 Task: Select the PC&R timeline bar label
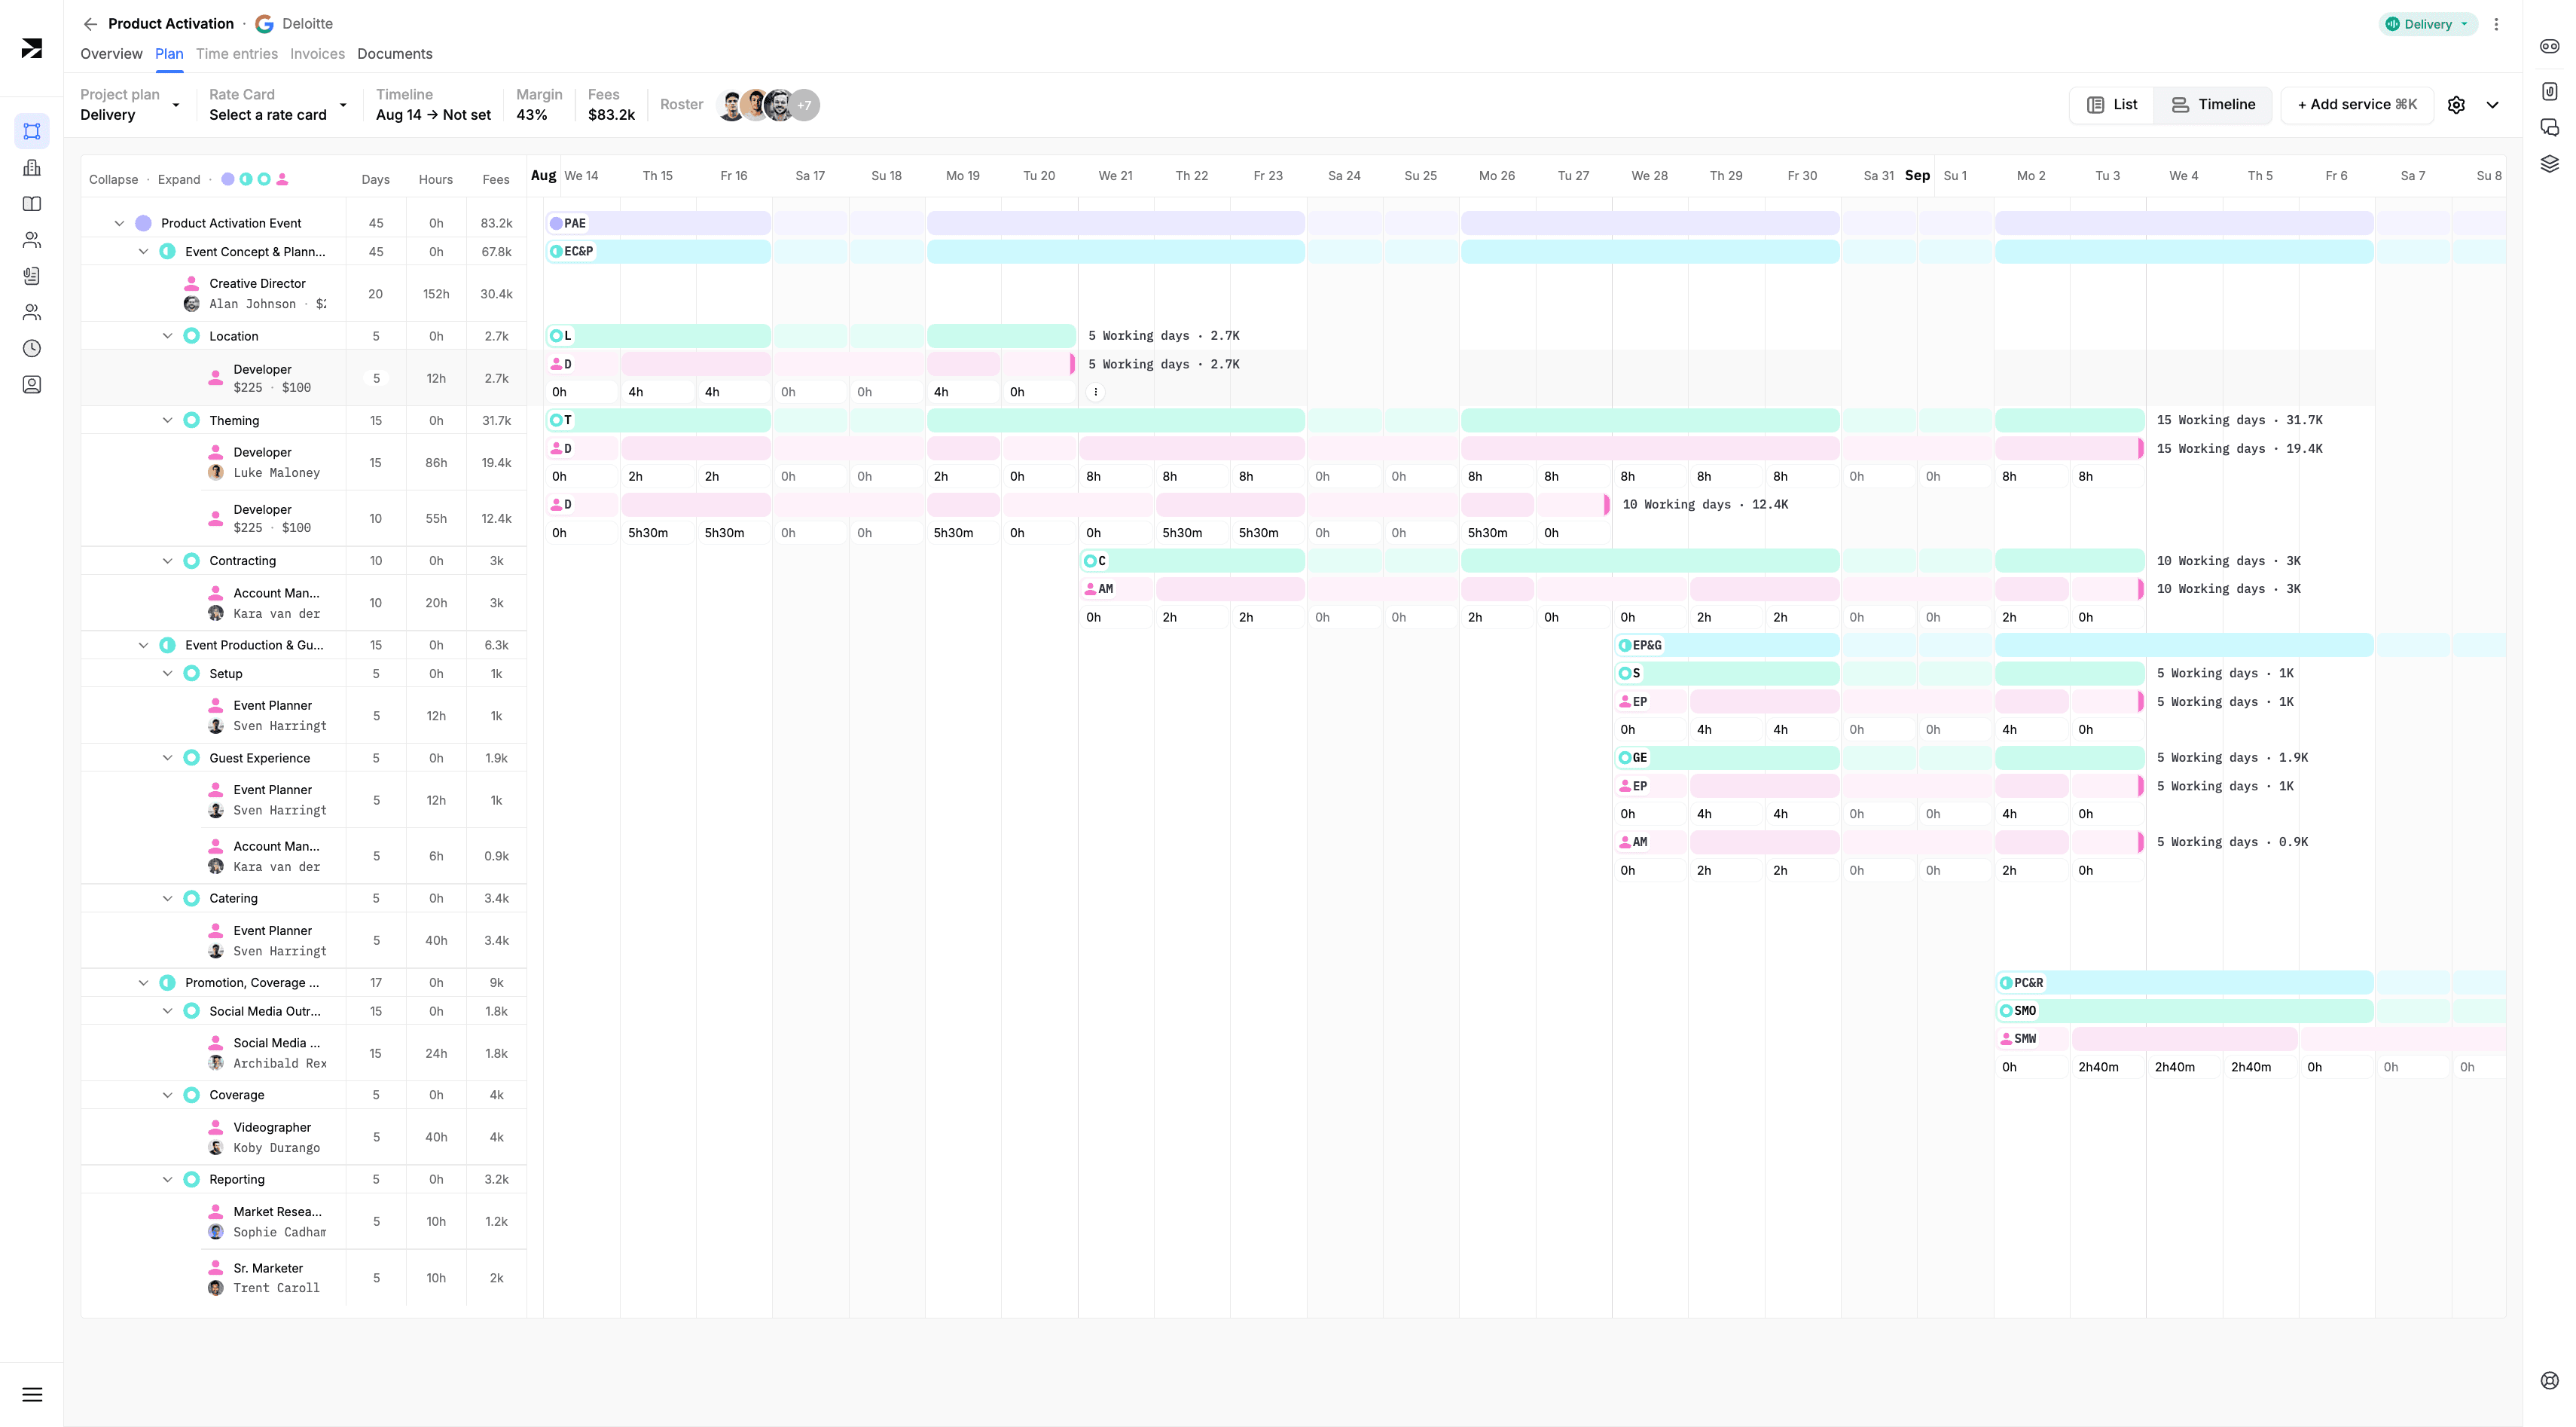pos(2021,983)
